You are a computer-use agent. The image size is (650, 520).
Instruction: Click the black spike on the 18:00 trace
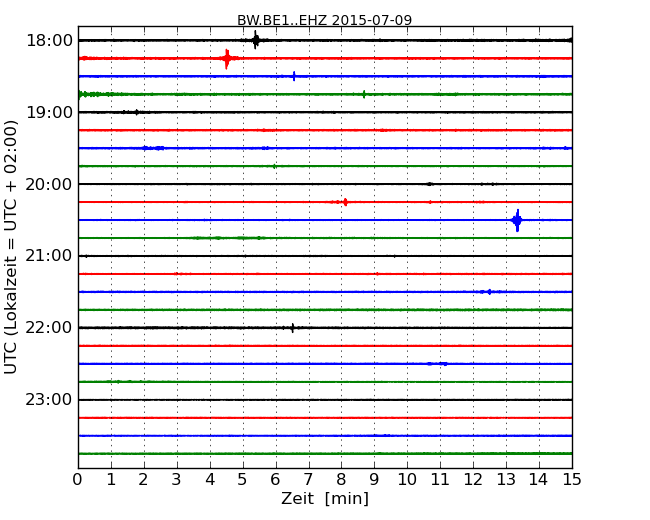(256, 40)
